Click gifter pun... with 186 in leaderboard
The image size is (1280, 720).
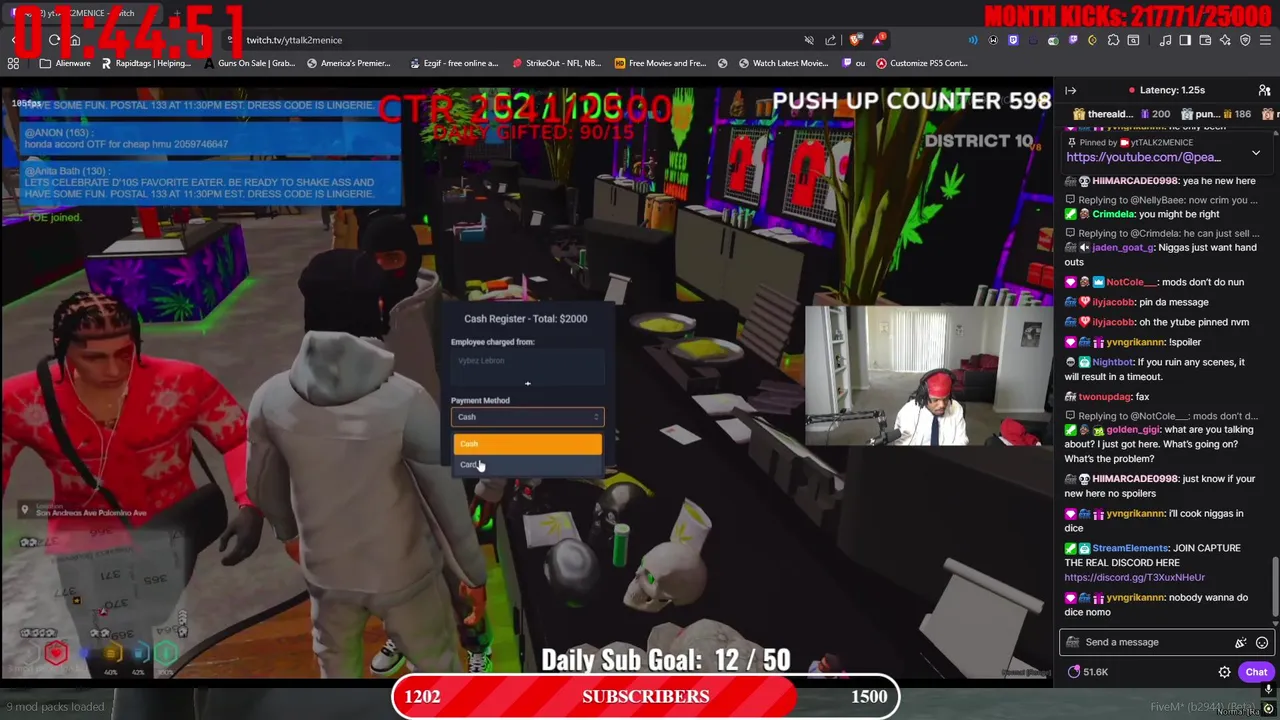(1217, 114)
